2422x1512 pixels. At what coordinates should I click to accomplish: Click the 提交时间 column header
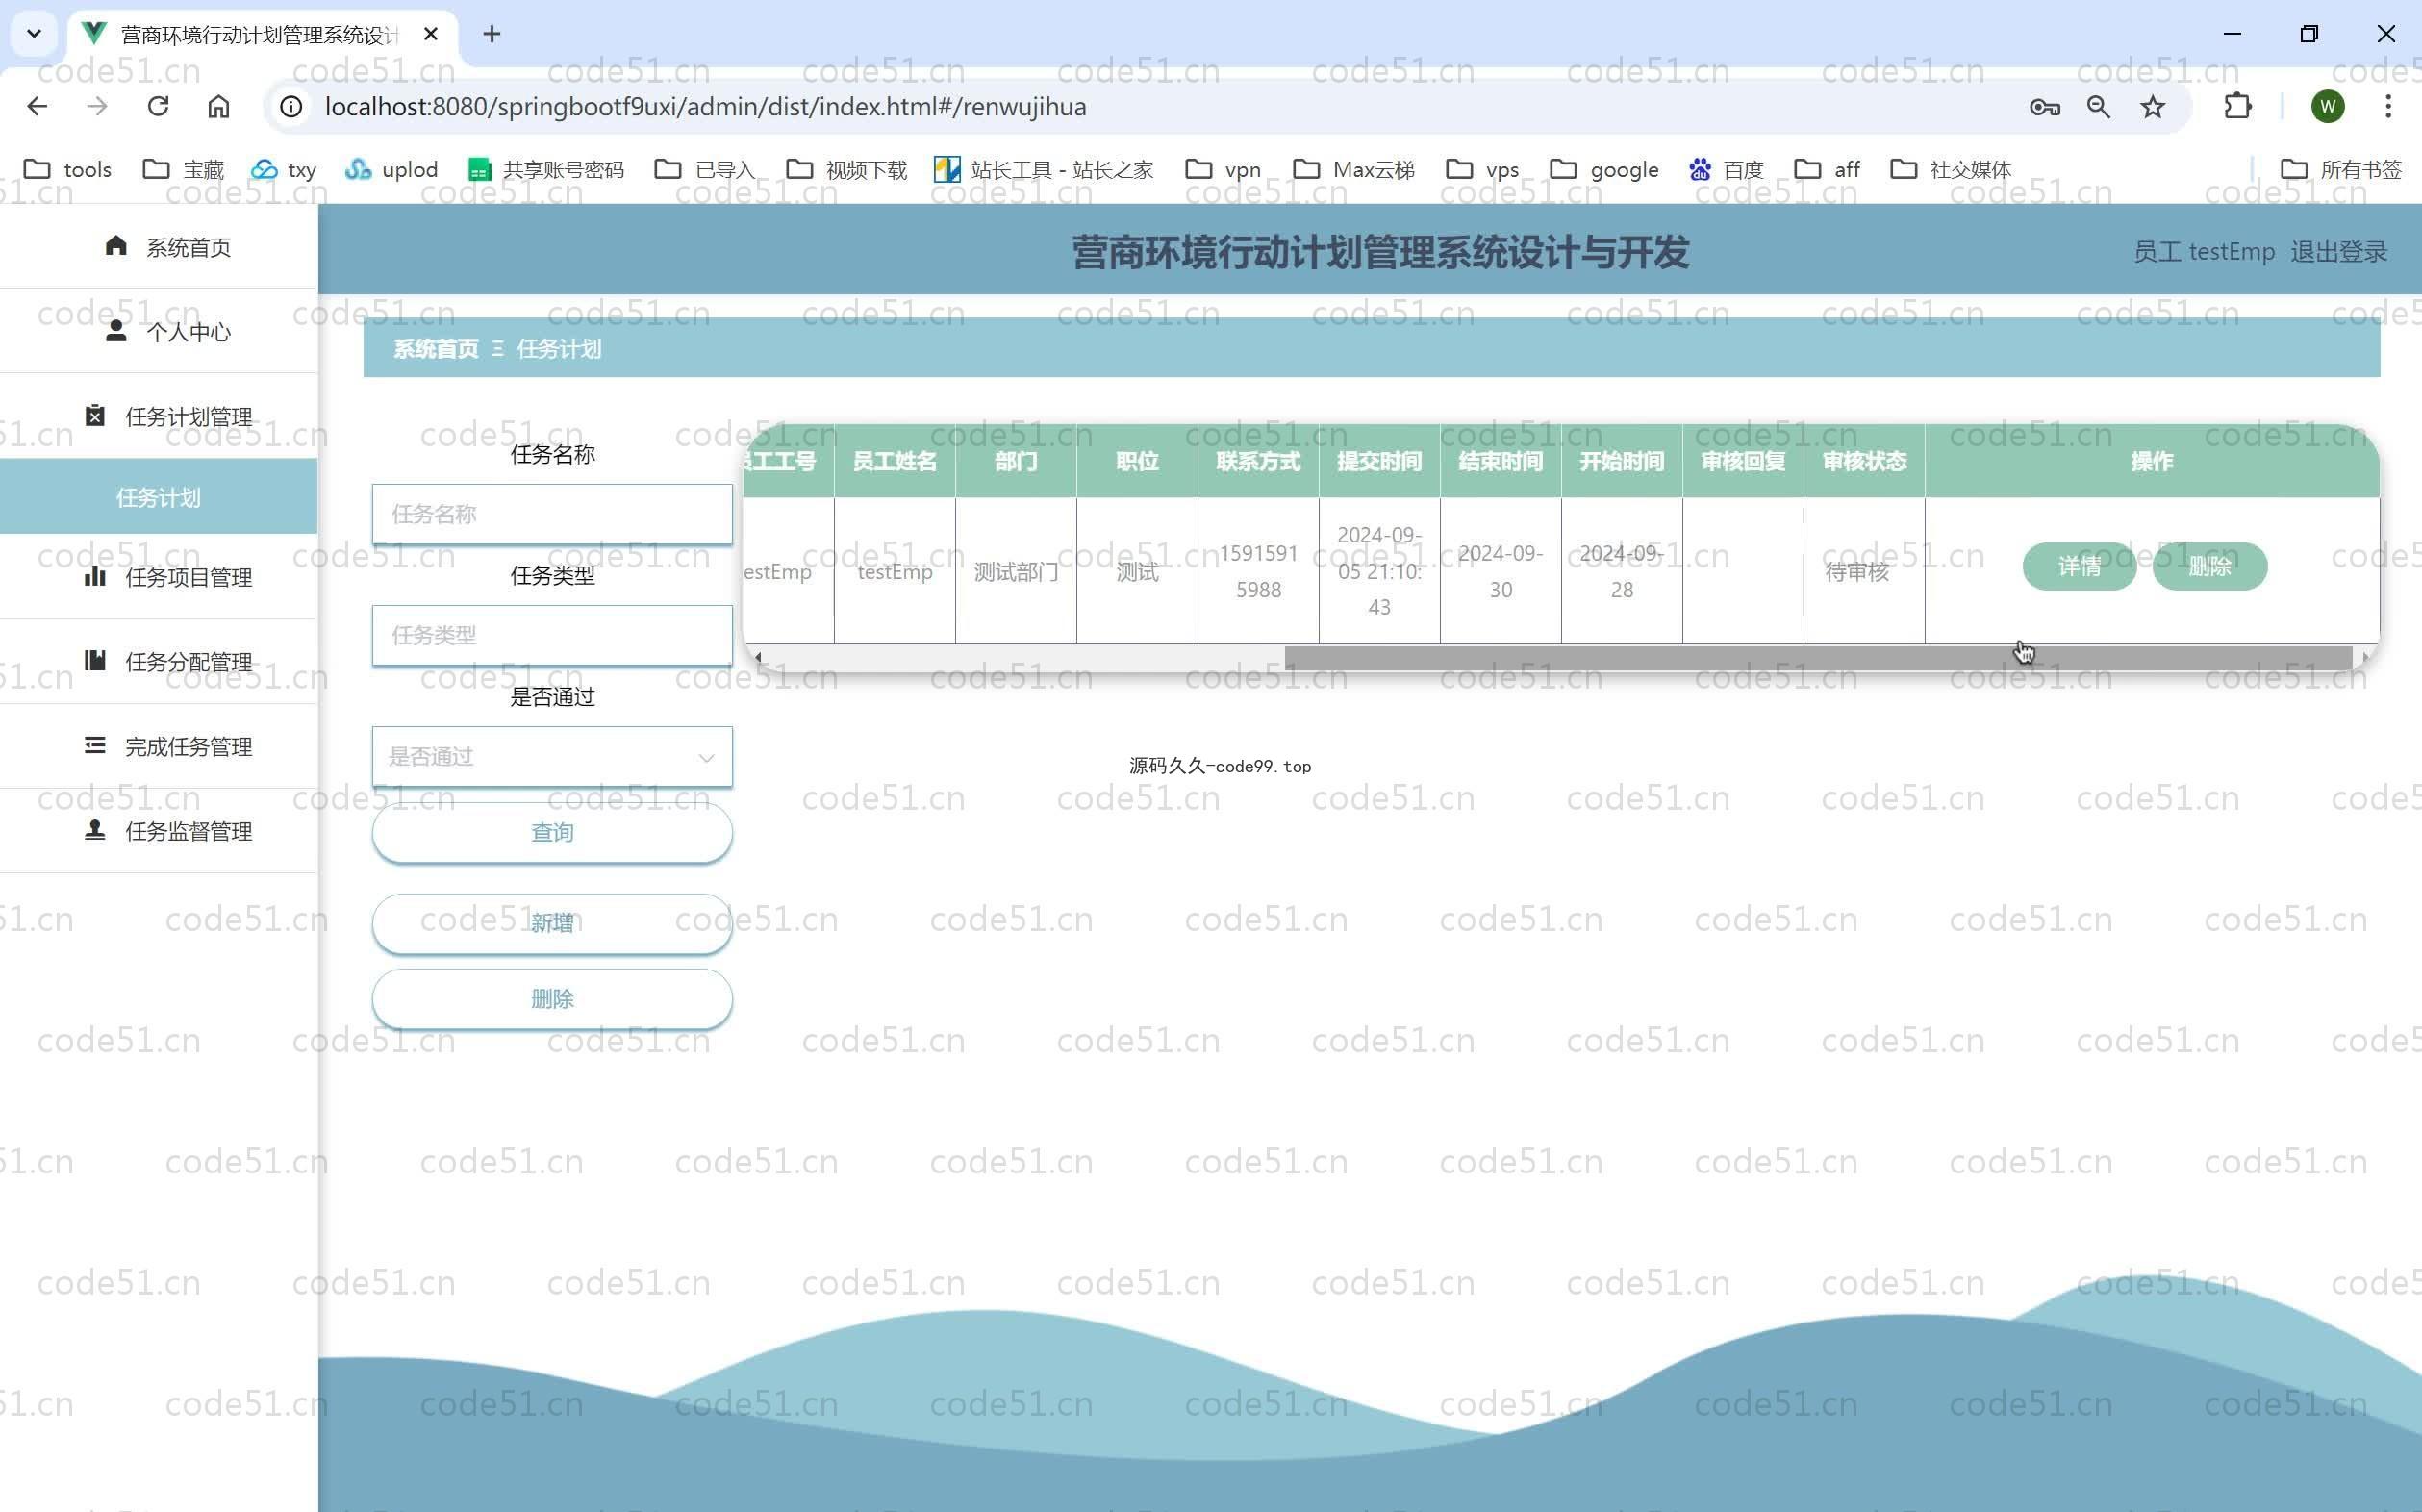pyautogui.click(x=1379, y=461)
